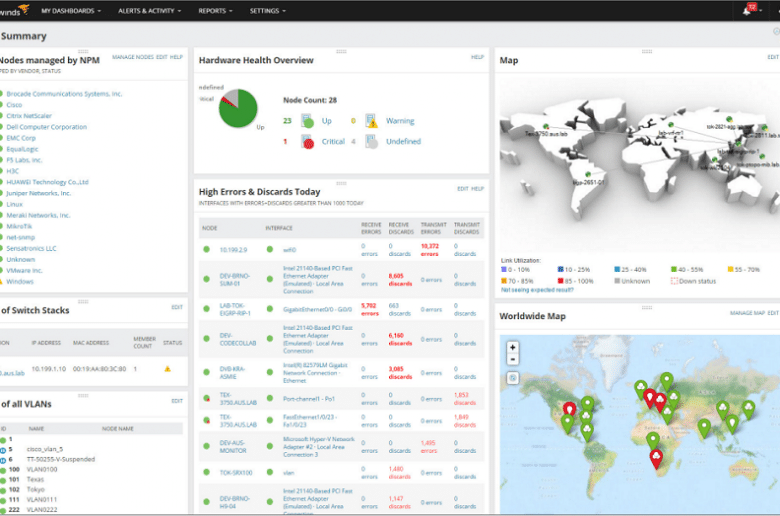
Task: Click Edit in Nodes managed by NPM
Action: pyautogui.click(x=162, y=57)
